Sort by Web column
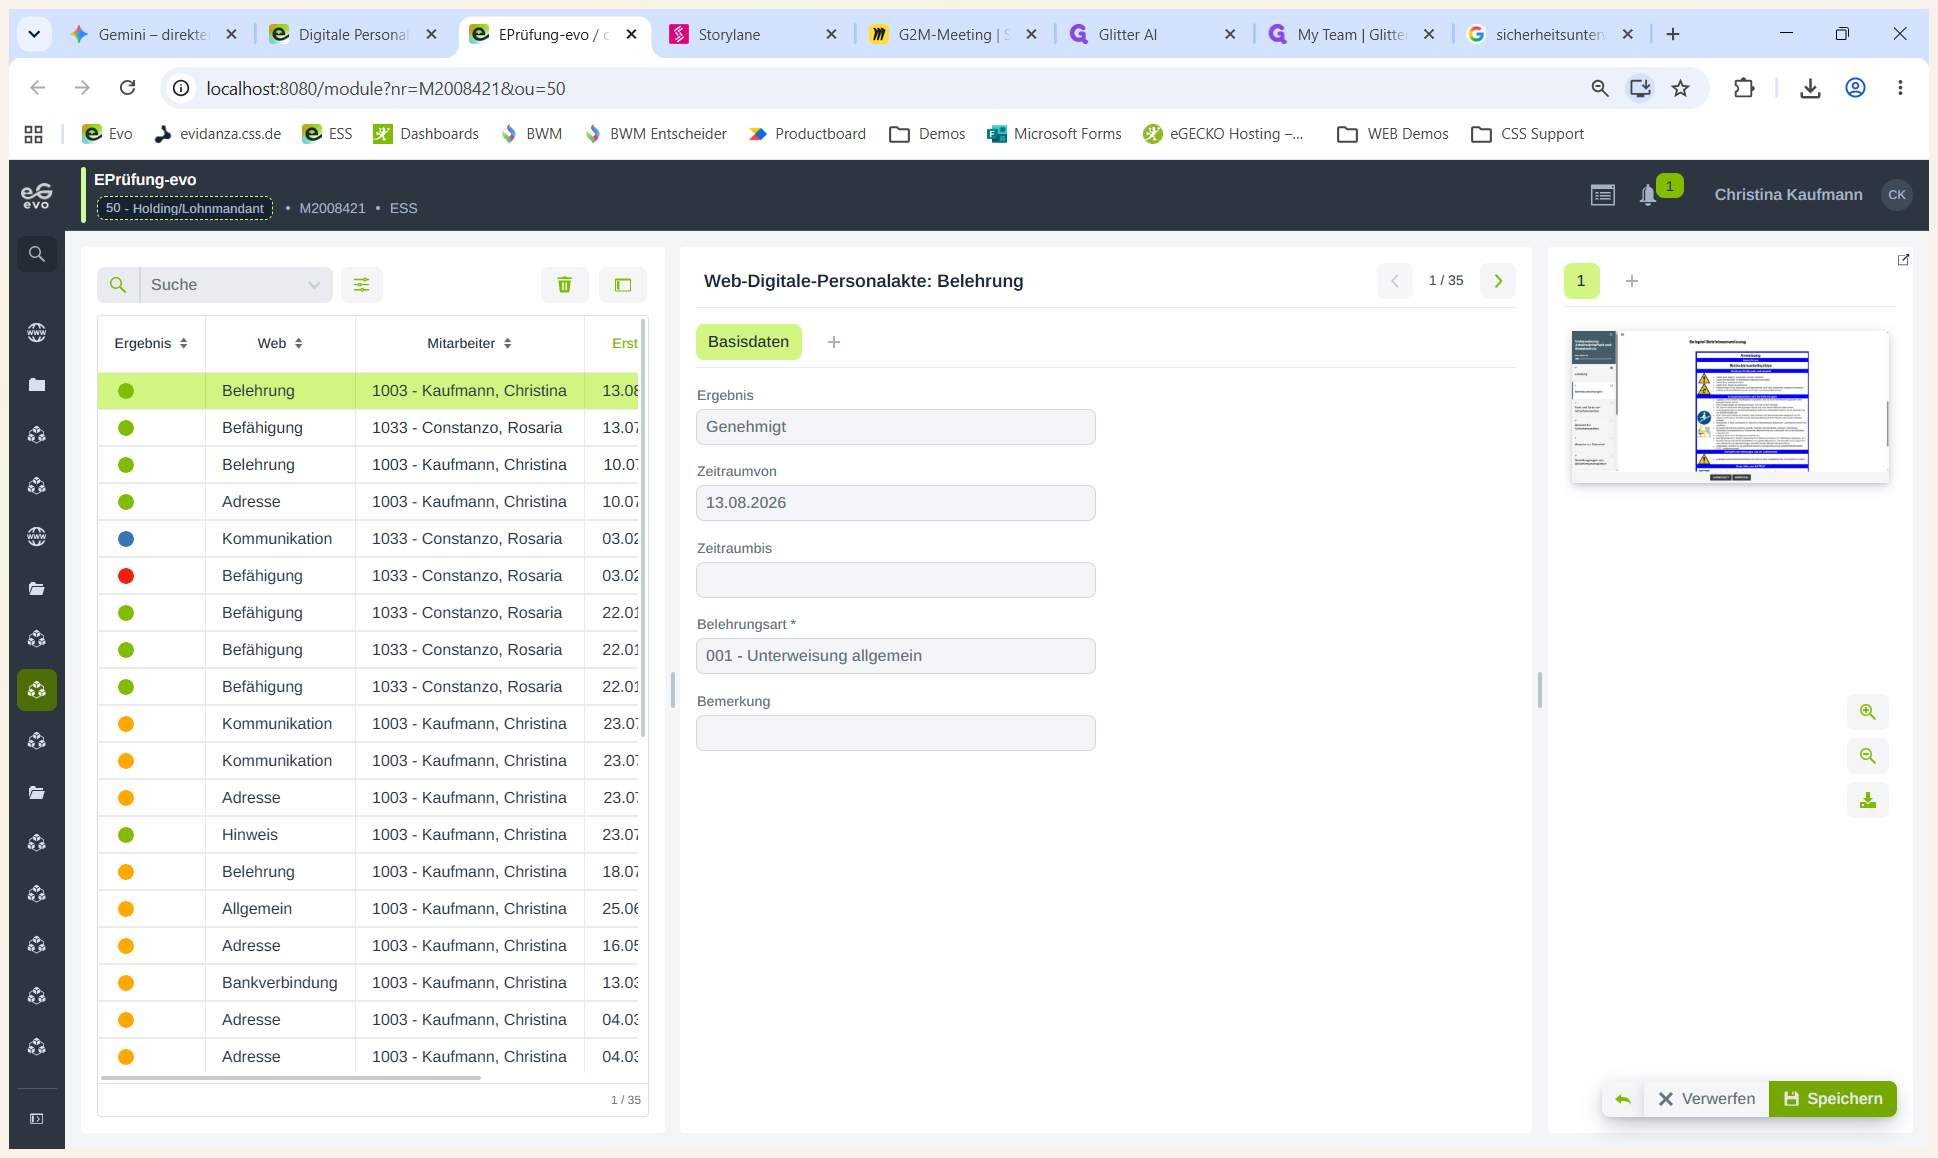1938x1158 pixels. [280, 343]
